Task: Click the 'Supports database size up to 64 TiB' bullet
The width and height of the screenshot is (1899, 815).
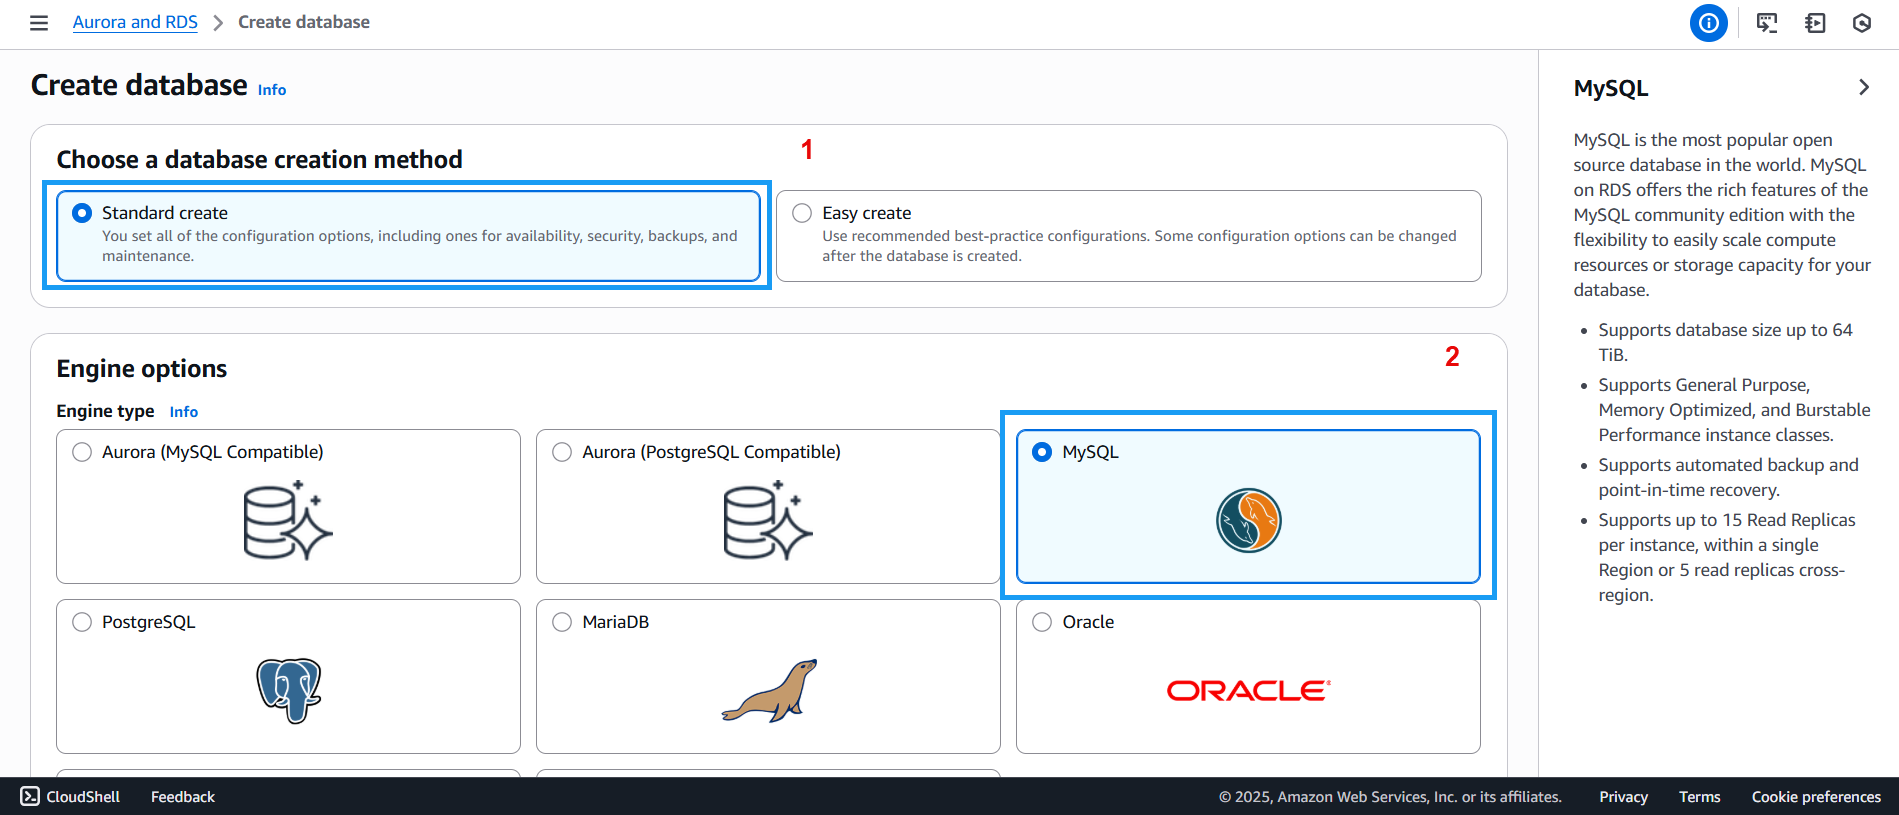Action: [1725, 342]
